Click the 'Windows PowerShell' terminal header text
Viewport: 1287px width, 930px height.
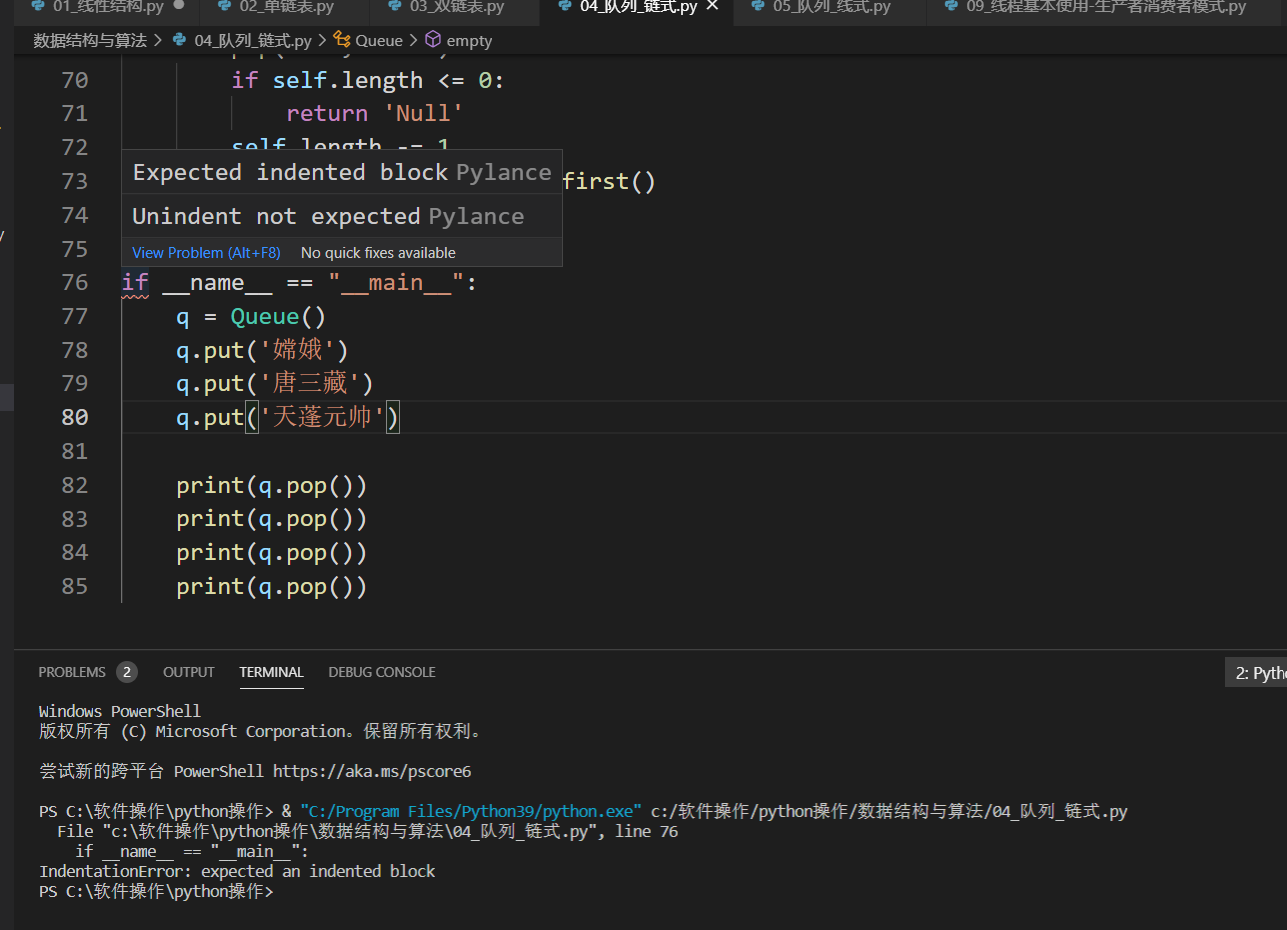120,712
